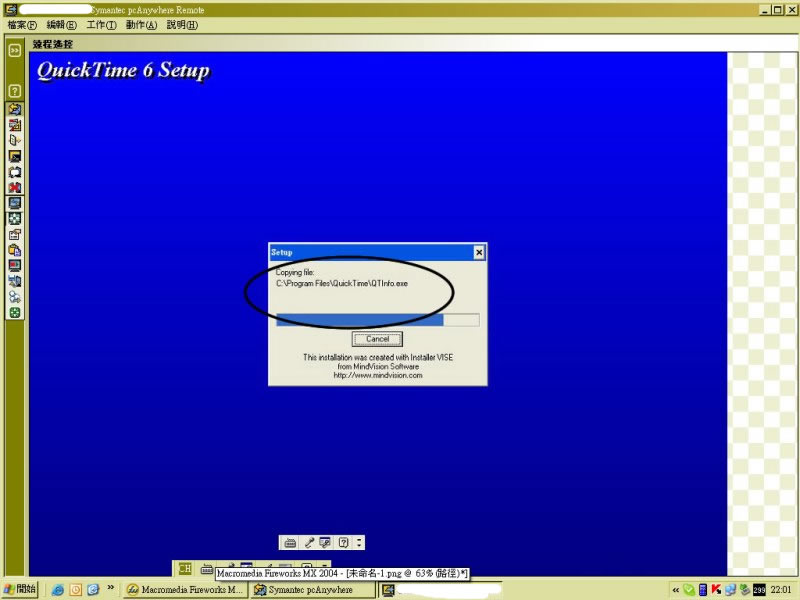800x600 pixels.
Task: Click the third quick launch icon
Action: [x=93, y=590]
